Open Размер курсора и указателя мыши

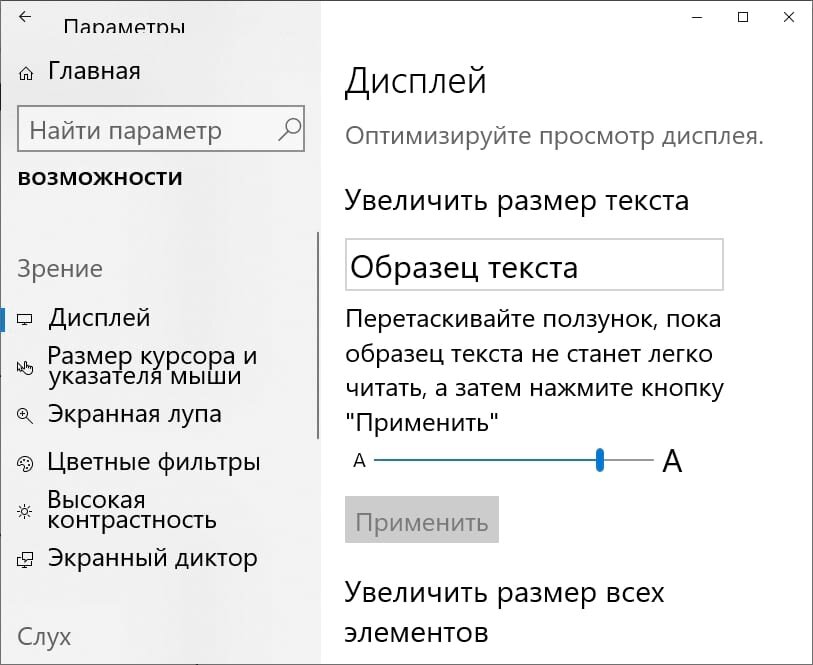pyautogui.click(x=152, y=366)
